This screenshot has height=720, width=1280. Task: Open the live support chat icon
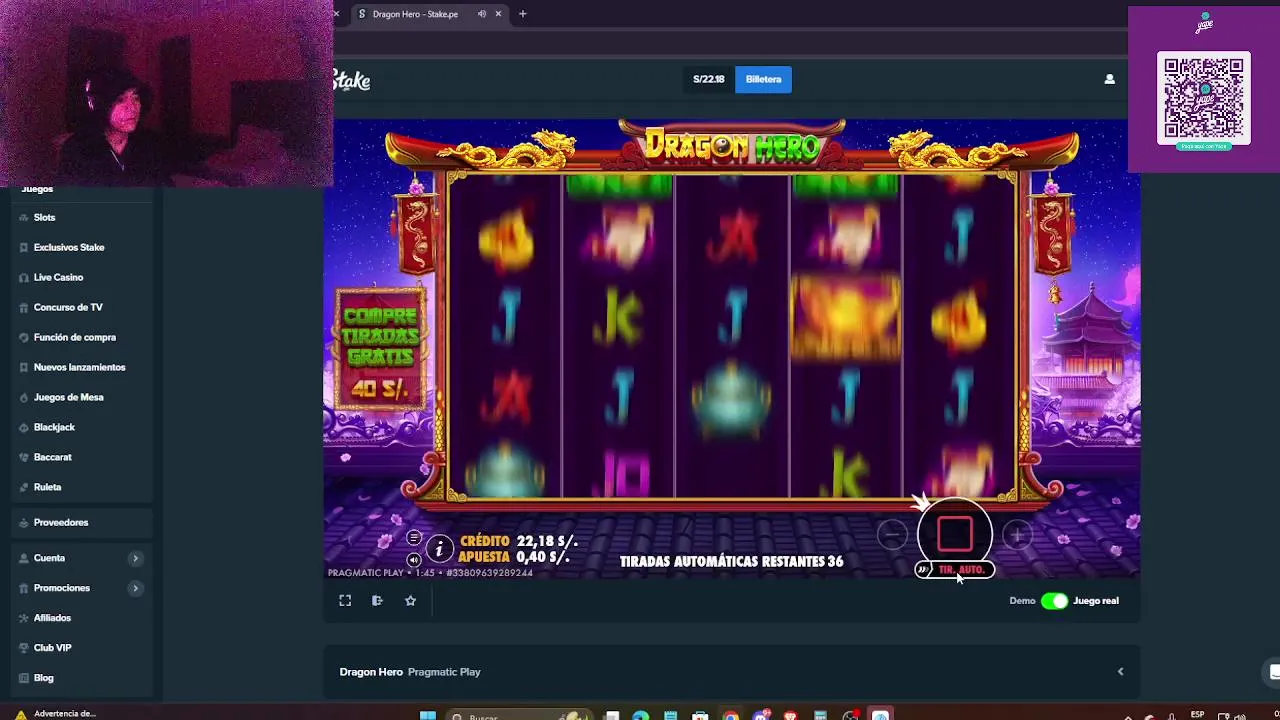[x=1273, y=672]
